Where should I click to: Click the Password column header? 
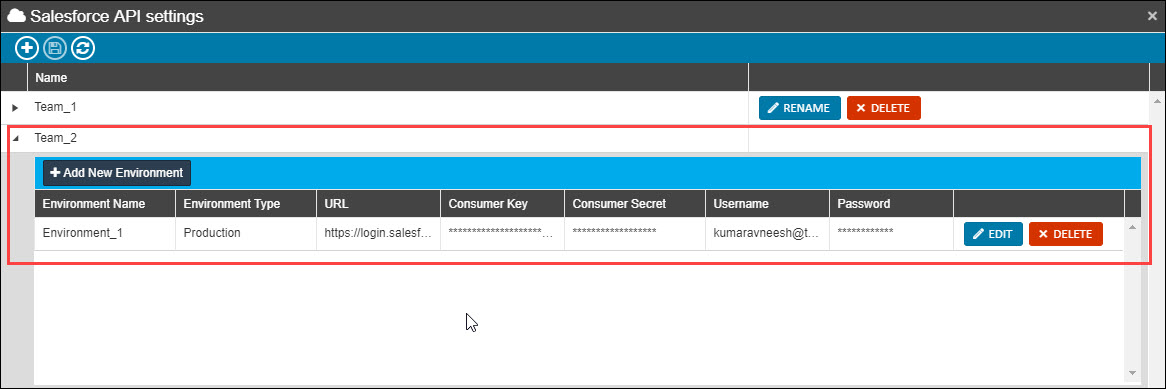click(x=892, y=203)
